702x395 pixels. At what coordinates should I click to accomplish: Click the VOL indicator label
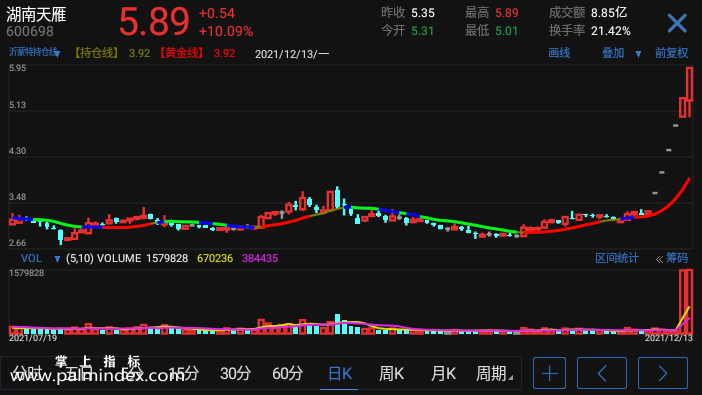(31, 258)
